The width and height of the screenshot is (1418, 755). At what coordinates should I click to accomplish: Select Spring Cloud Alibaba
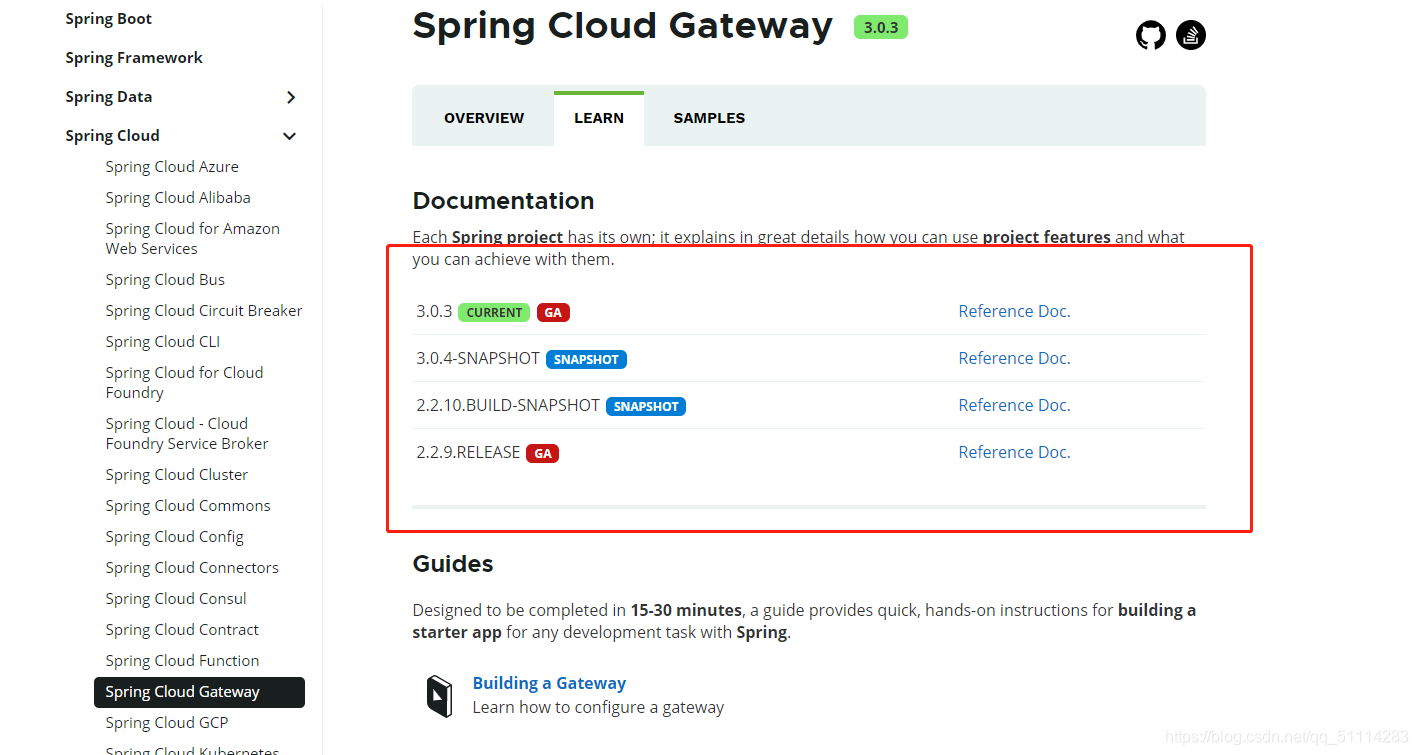[178, 198]
